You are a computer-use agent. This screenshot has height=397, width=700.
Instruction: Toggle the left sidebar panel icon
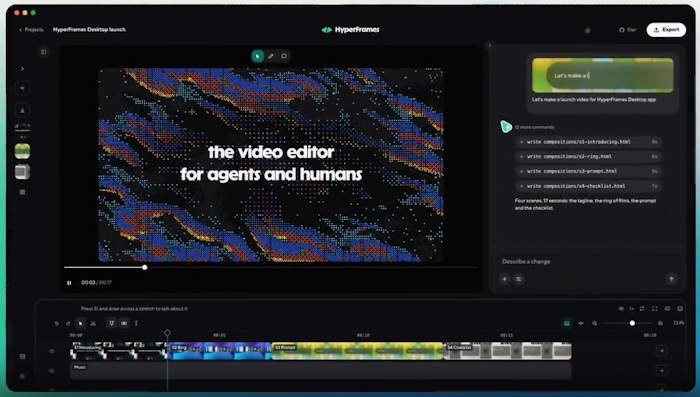coord(44,52)
